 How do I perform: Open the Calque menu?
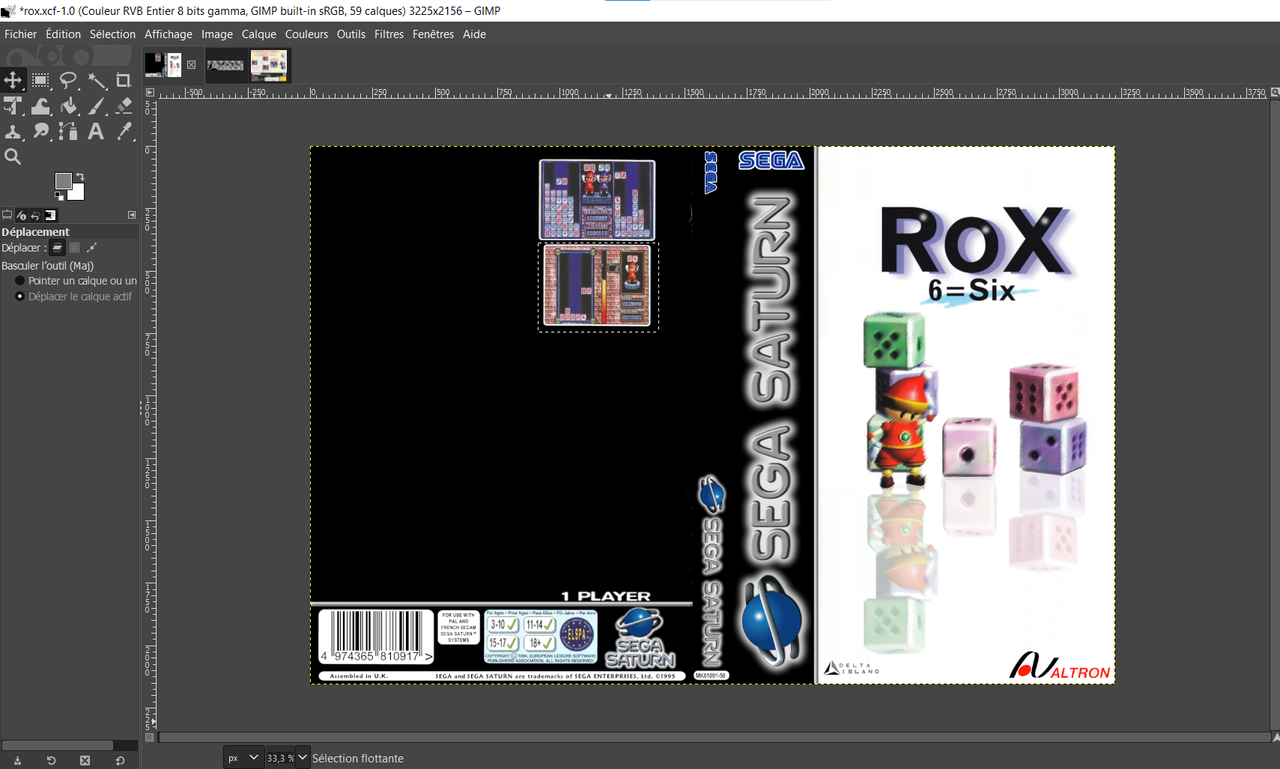[259, 34]
